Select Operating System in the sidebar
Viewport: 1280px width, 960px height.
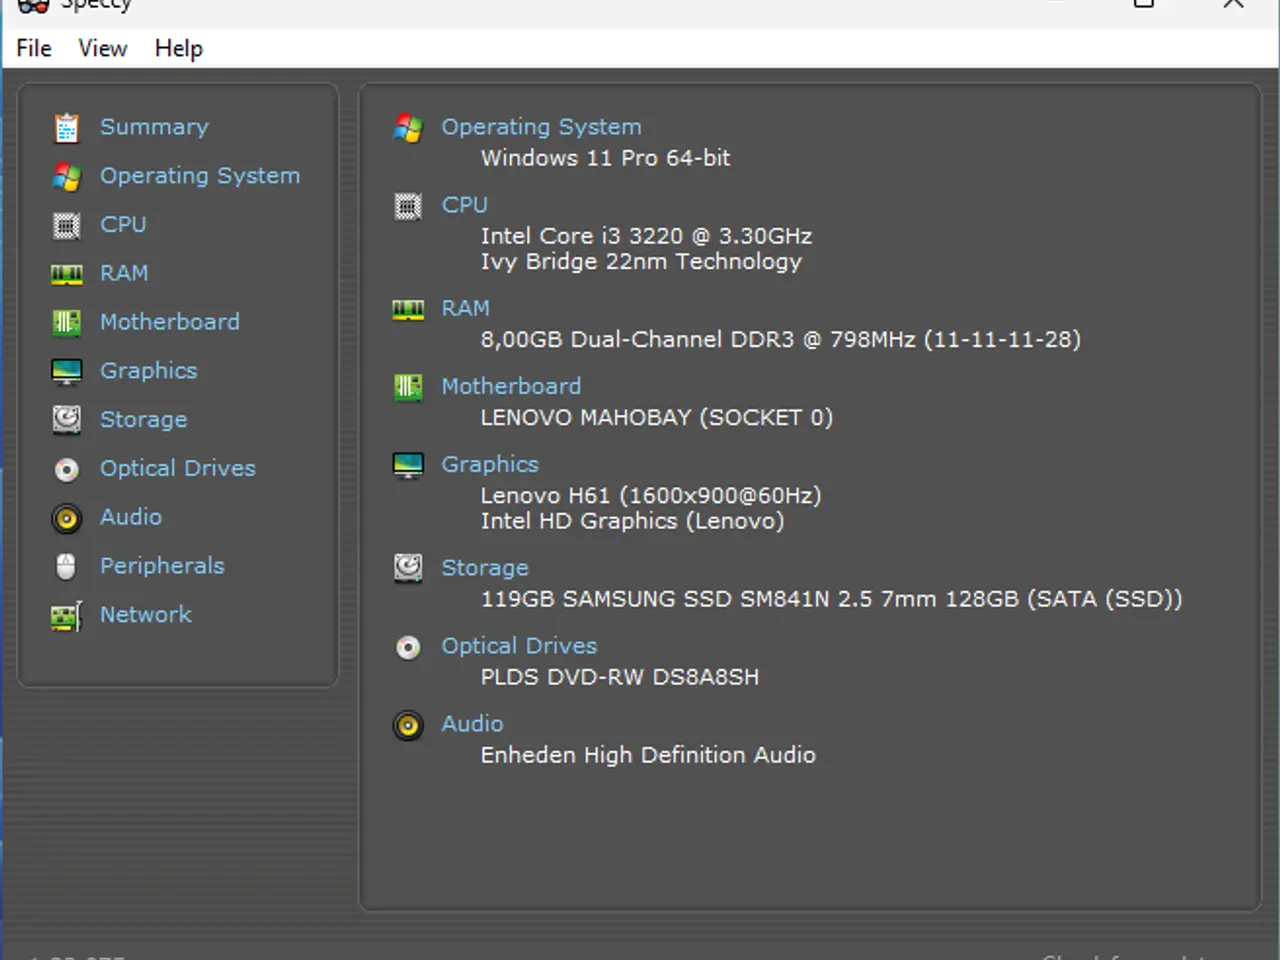click(x=200, y=176)
